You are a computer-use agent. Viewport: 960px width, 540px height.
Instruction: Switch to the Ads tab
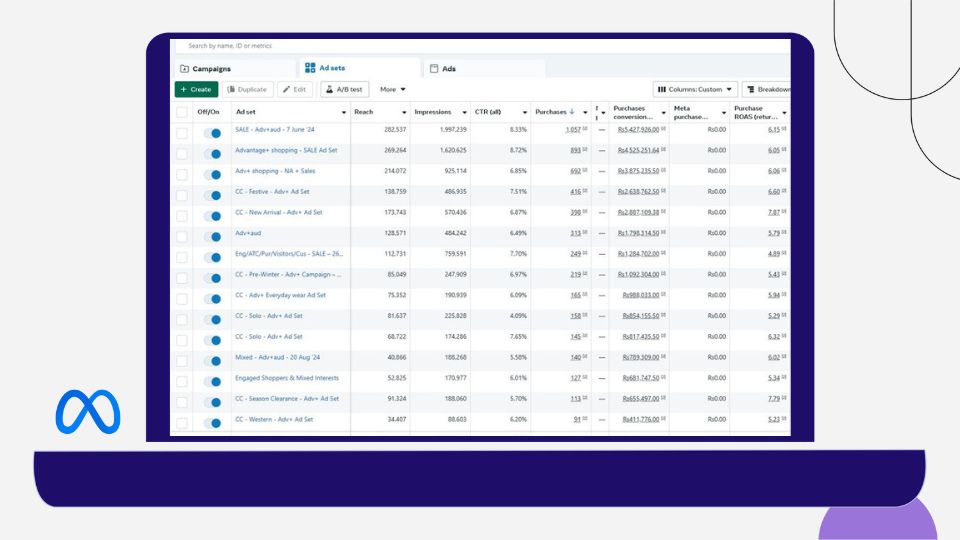(x=448, y=69)
